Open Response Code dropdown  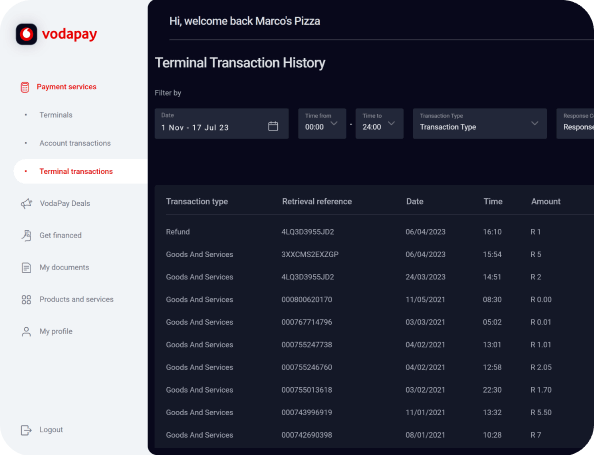[575, 123]
